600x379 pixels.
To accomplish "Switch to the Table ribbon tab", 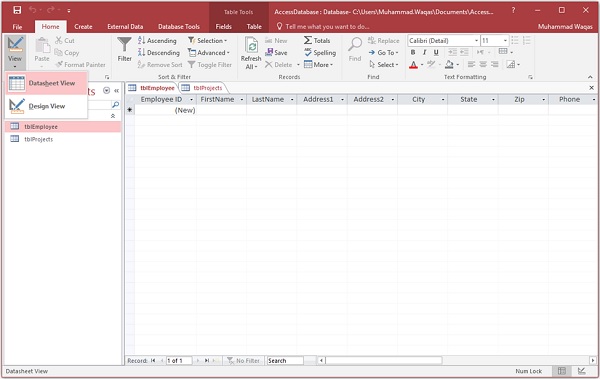I will (254, 26).
